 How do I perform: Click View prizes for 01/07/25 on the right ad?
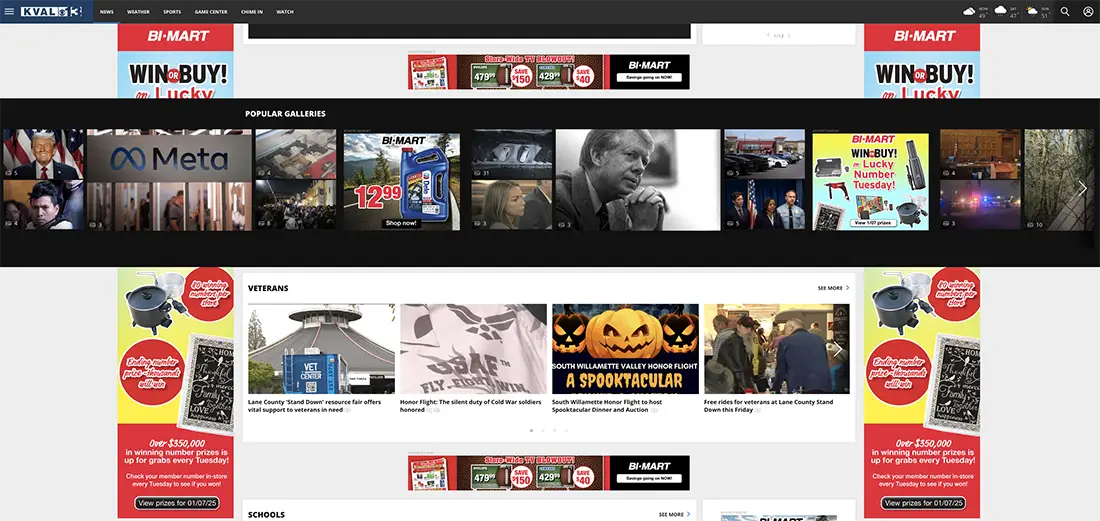[x=925, y=503]
